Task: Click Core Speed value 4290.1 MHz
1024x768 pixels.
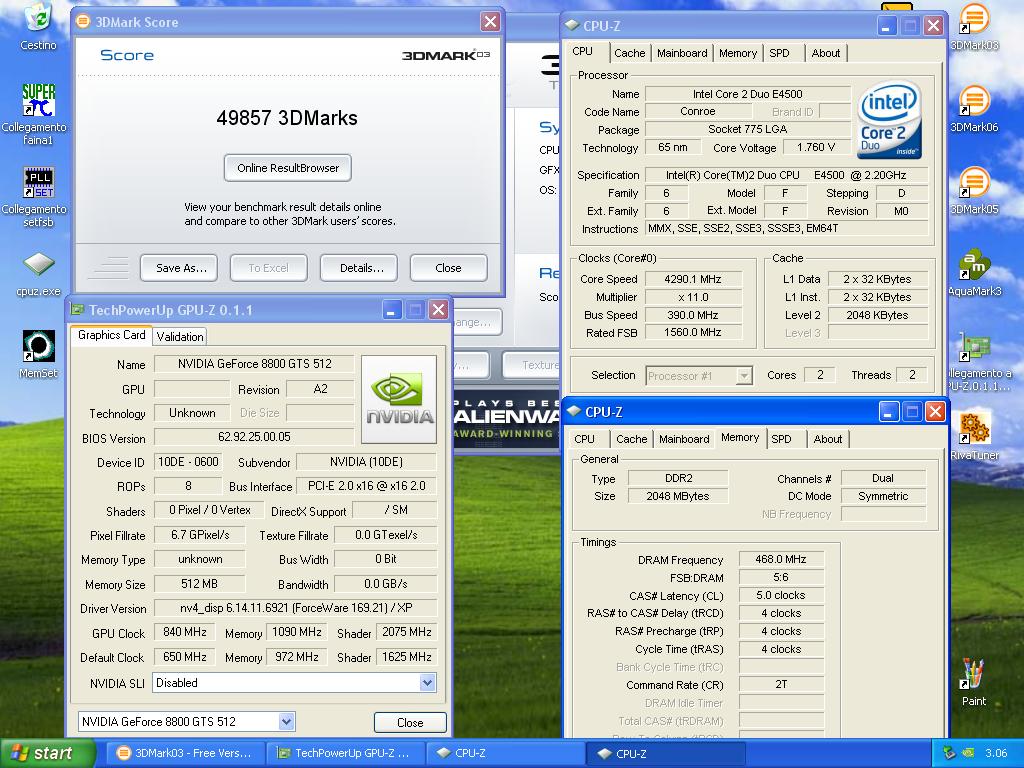Action: [x=693, y=279]
